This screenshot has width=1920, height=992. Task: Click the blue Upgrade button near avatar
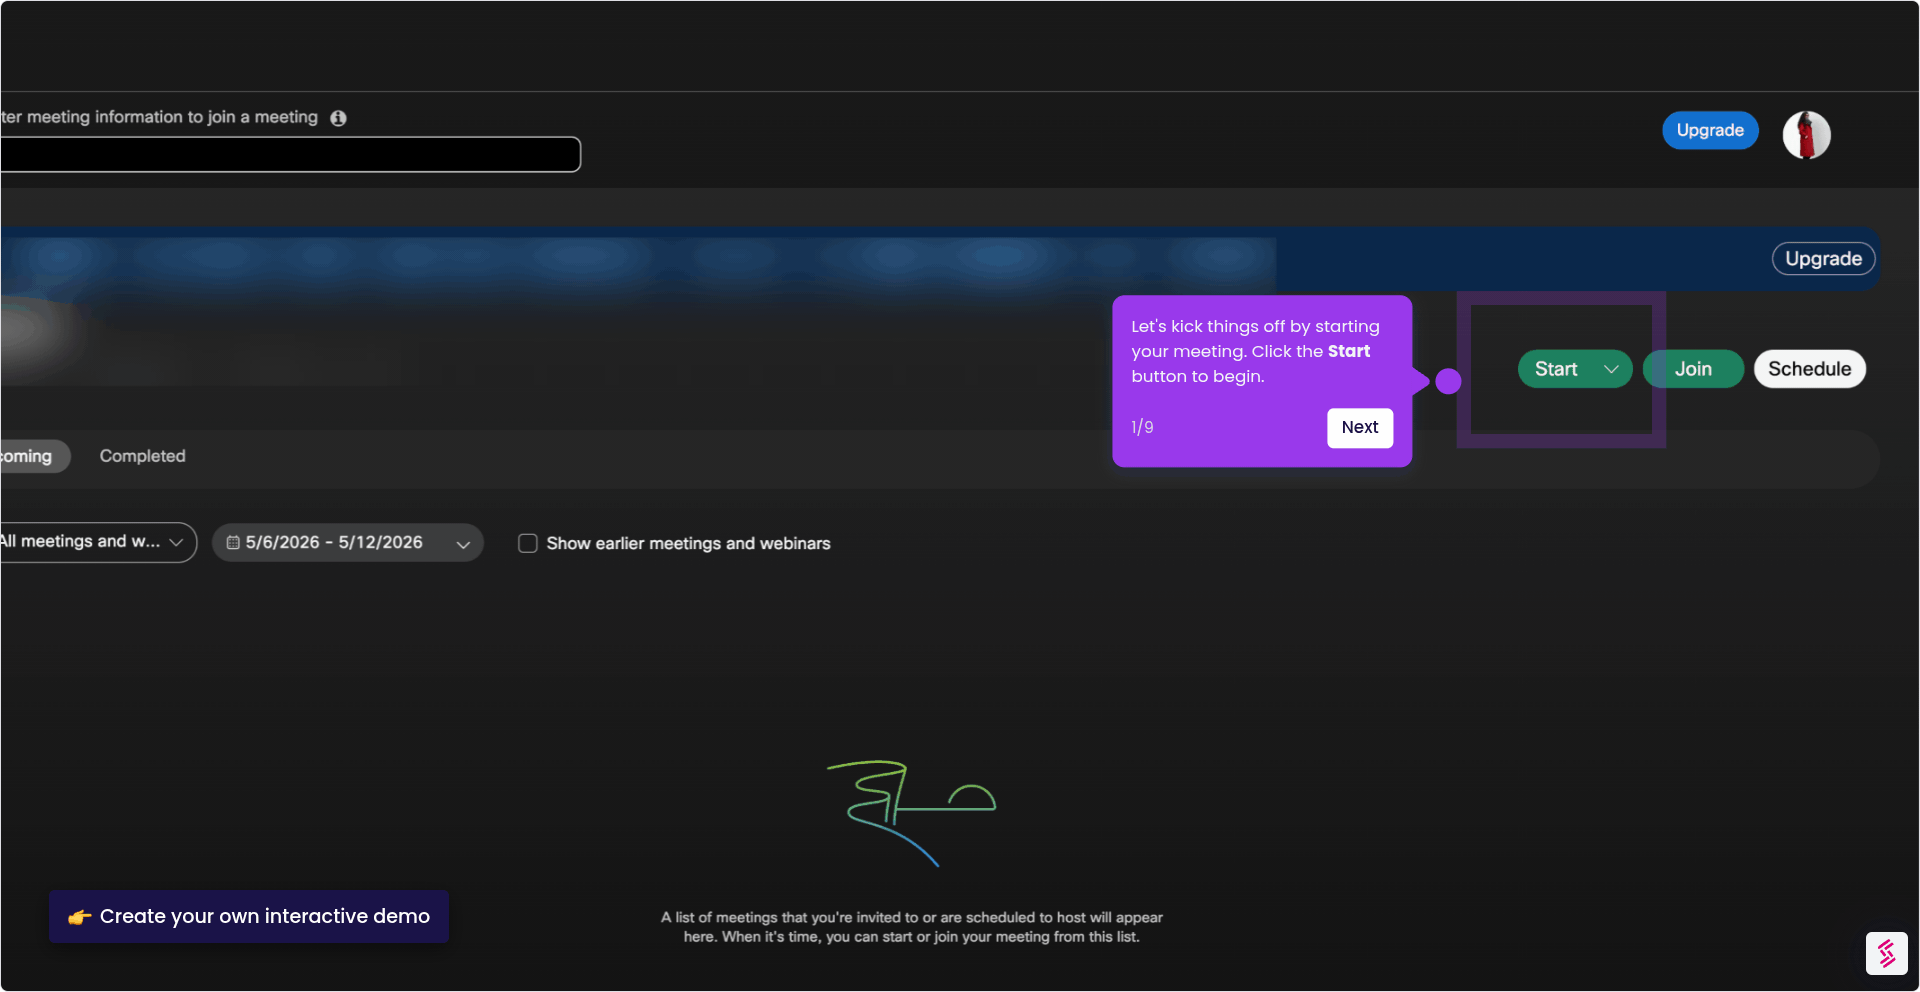(x=1710, y=130)
